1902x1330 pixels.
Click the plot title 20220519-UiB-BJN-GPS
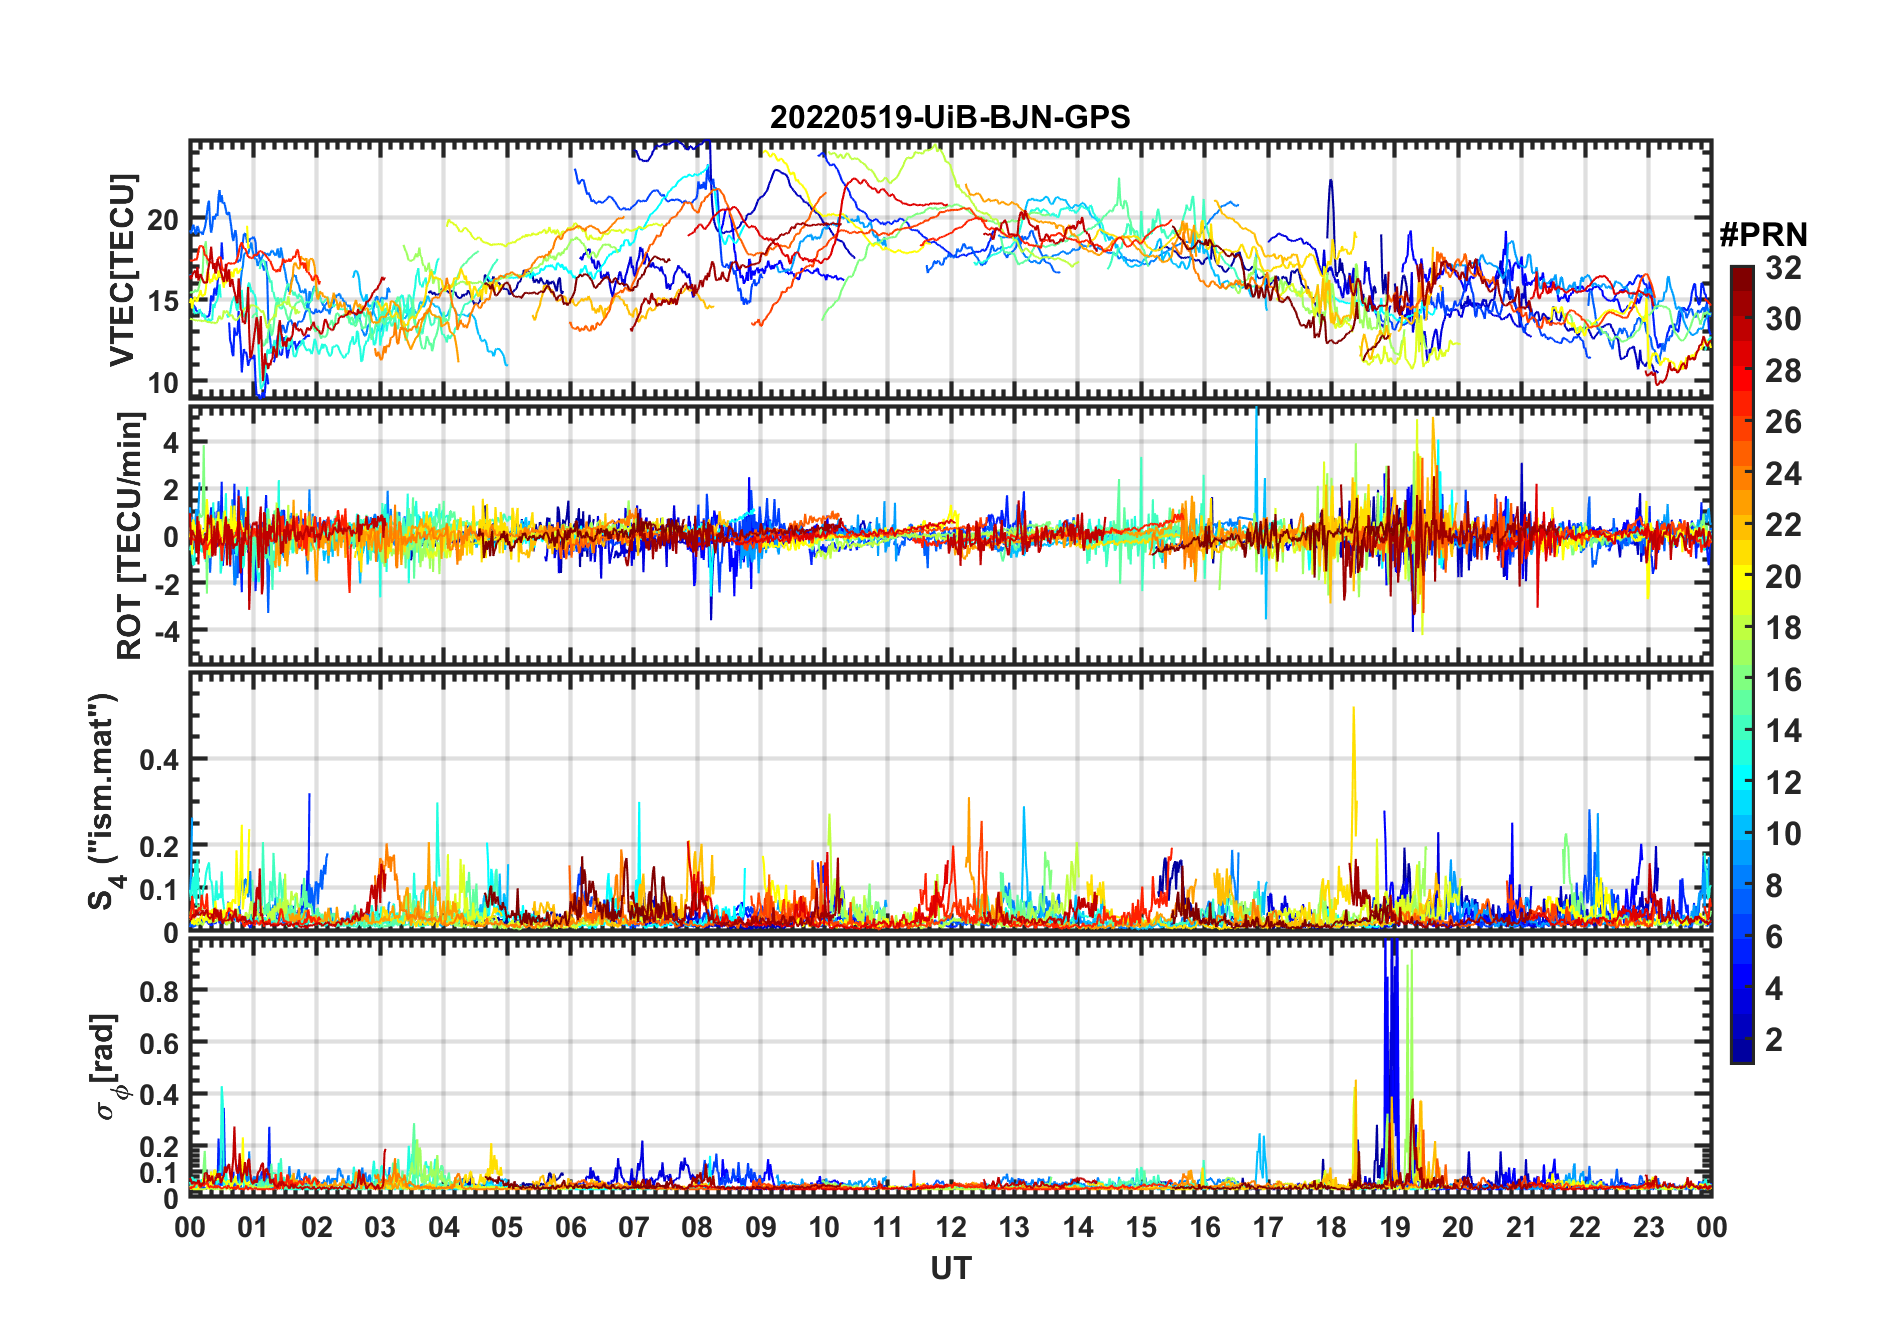pyautogui.click(x=950, y=117)
